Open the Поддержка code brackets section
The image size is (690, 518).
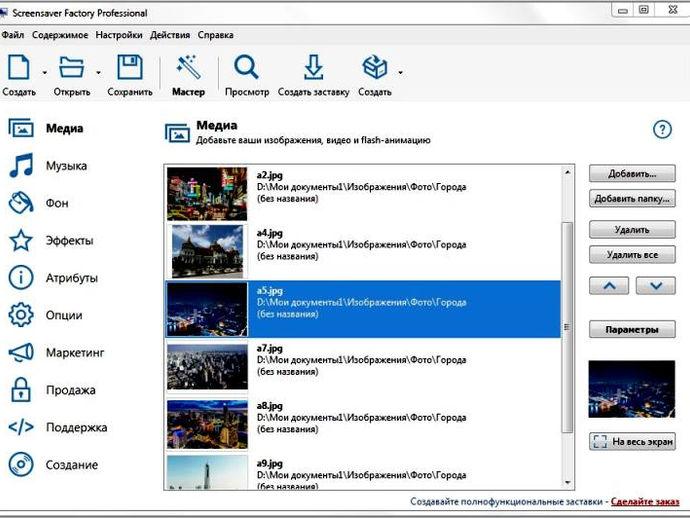[x=58, y=427]
